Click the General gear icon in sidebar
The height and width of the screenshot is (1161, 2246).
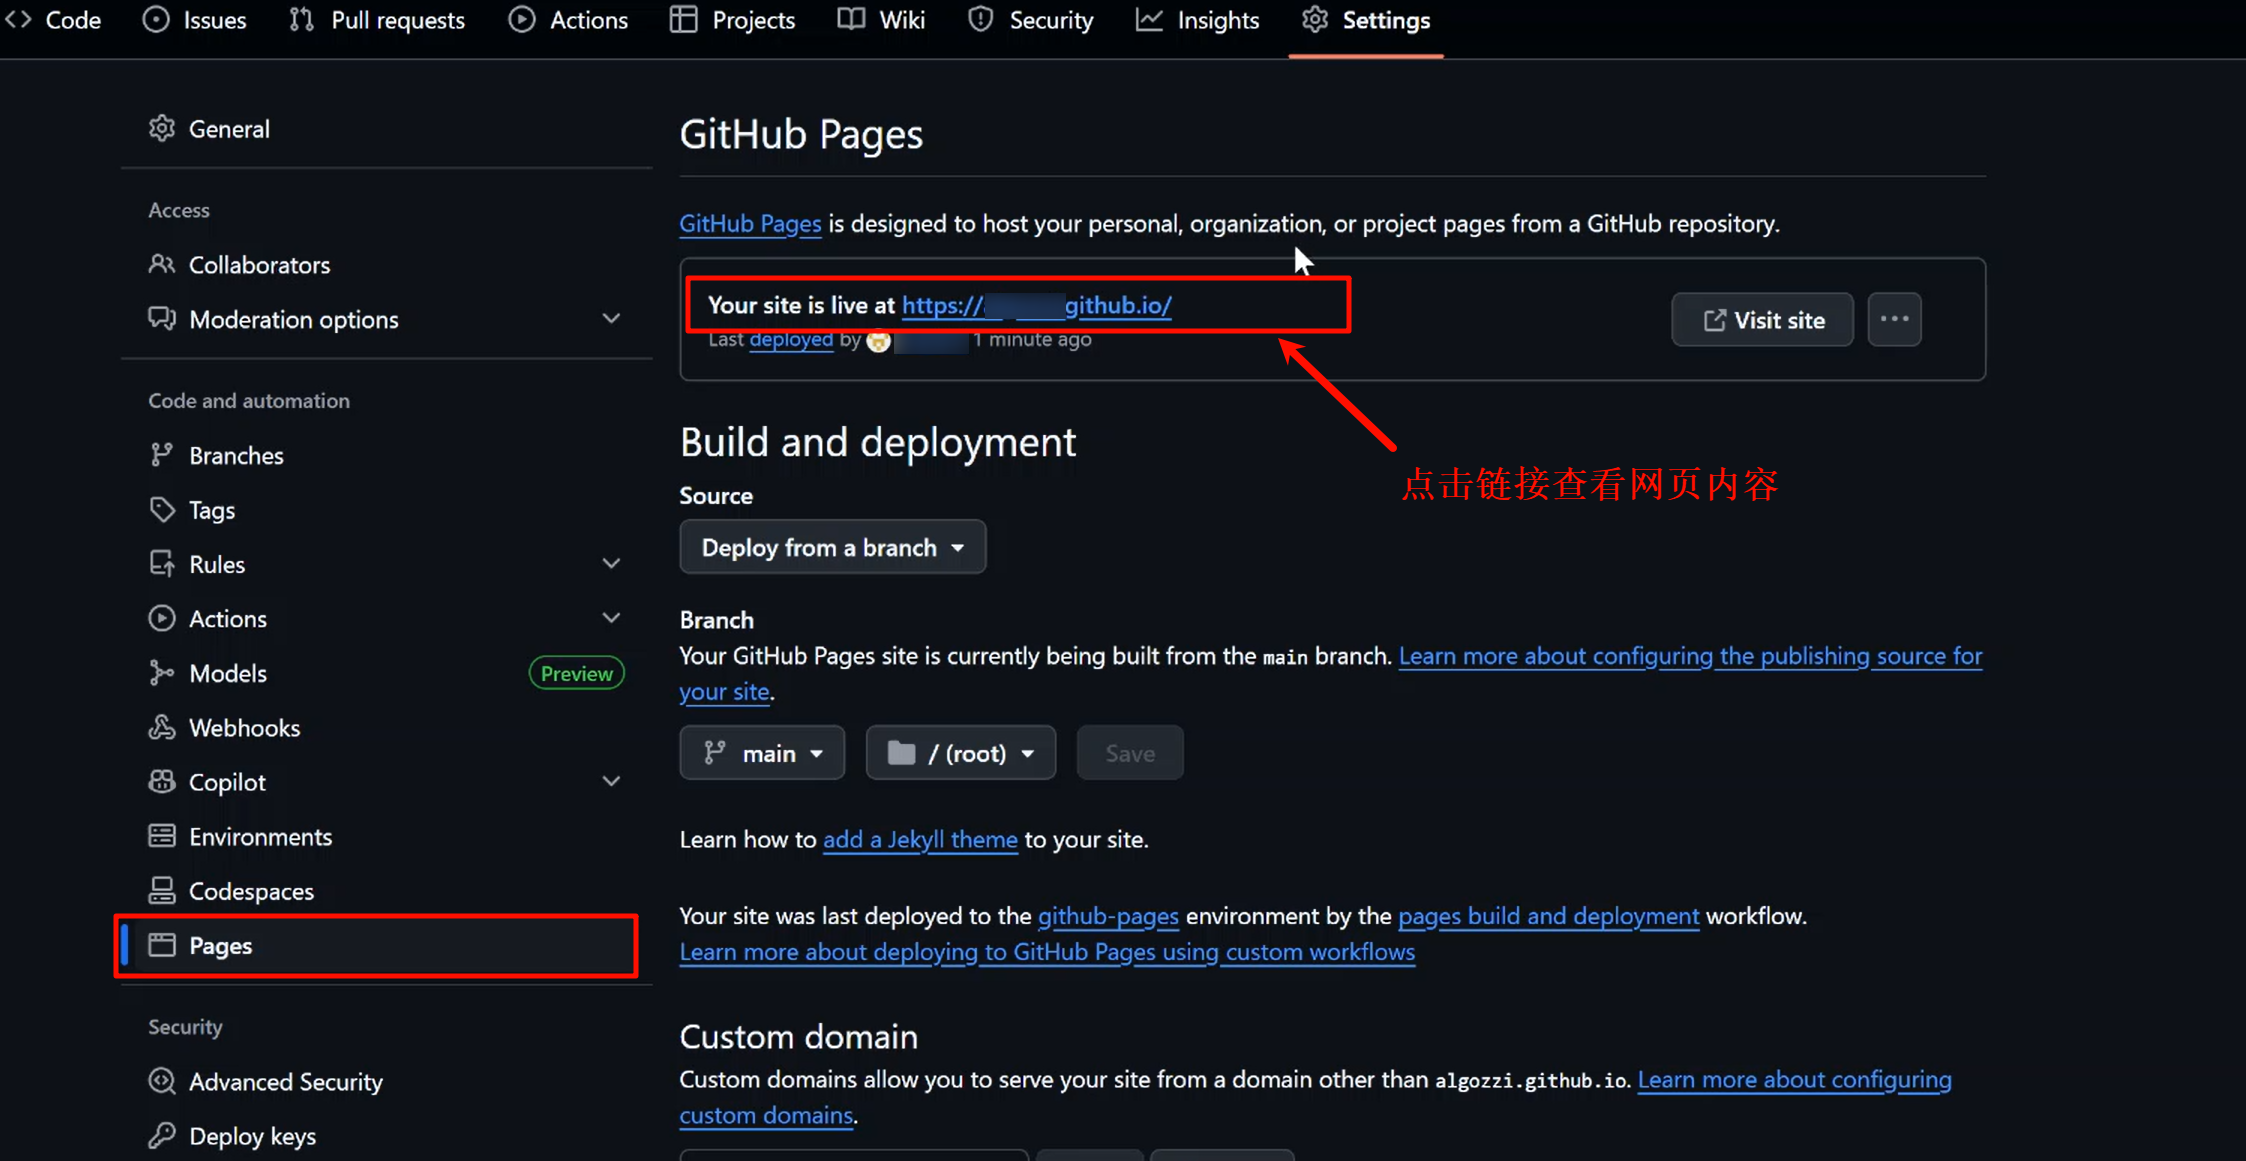click(x=162, y=128)
